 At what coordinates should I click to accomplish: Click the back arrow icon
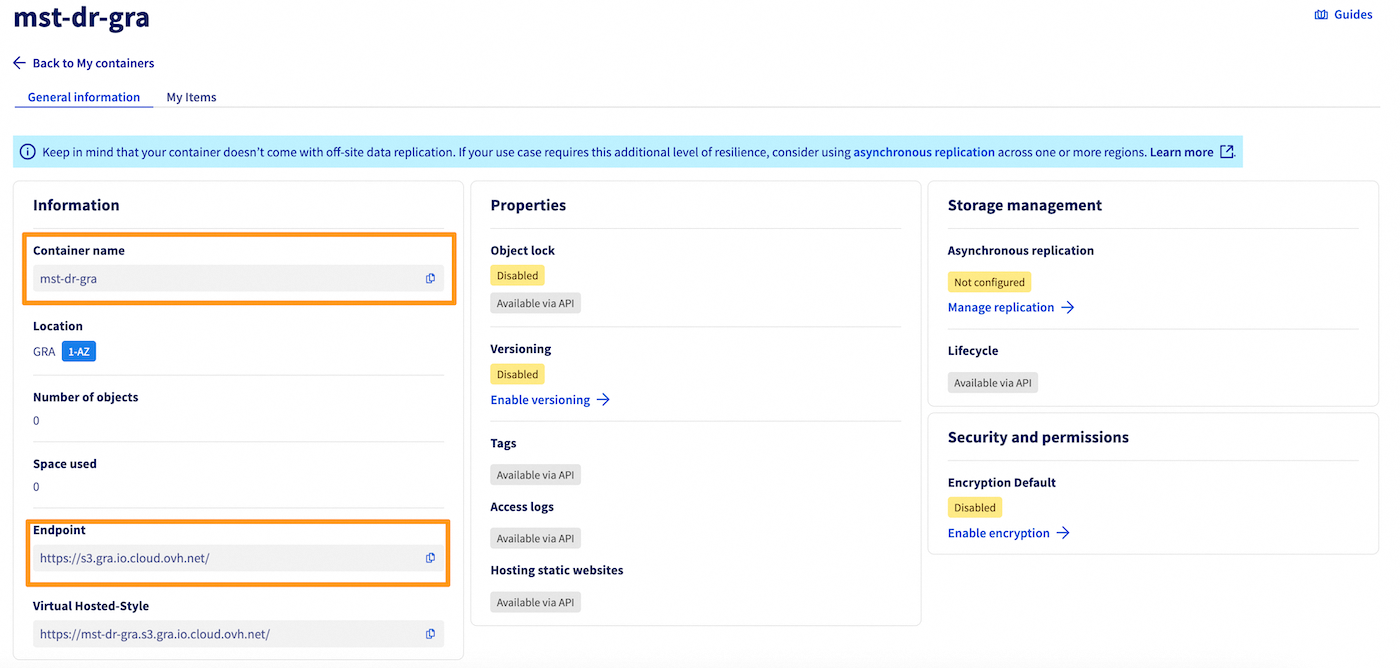[x=19, y=63]
